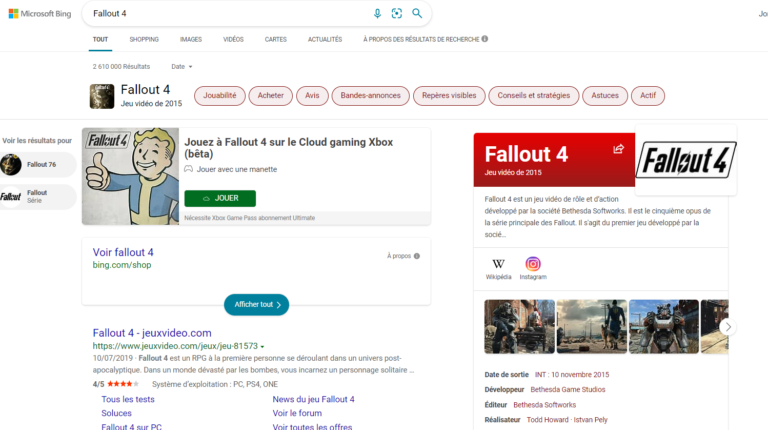Select the Bandes-annonces filter chip
The width and height of the screenshot is (768, 430).
(370, 96)
